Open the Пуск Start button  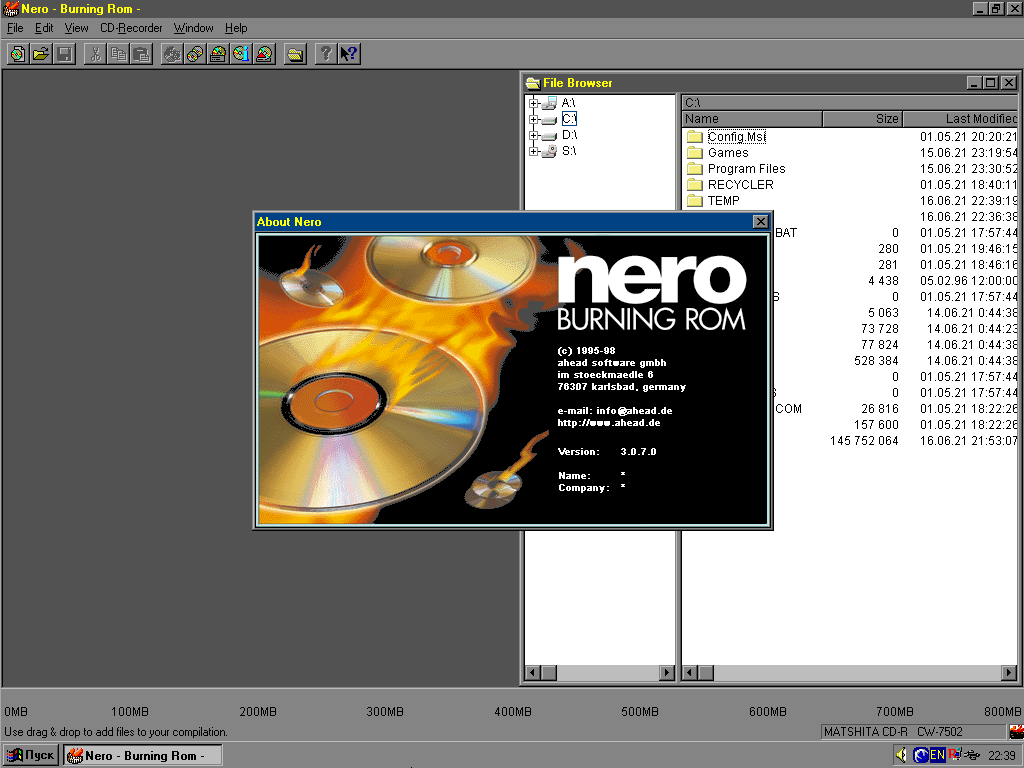[31, 756]
